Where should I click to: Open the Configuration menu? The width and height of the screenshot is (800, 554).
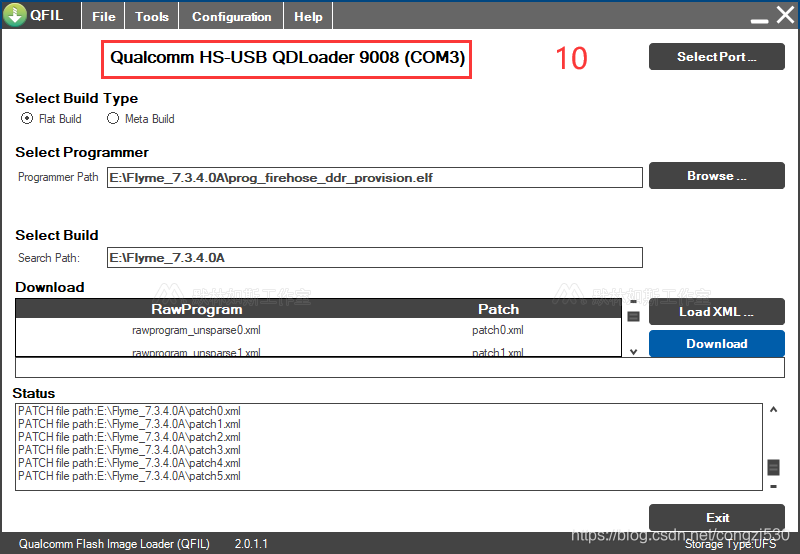(231, 16)
